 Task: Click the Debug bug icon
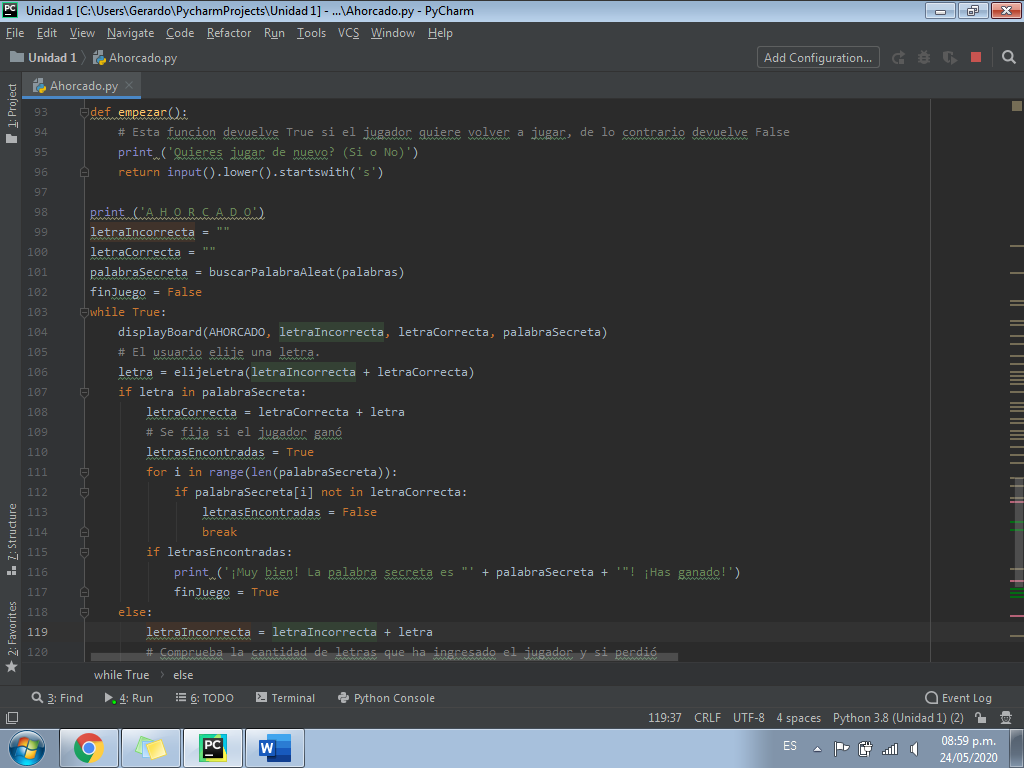pyautogui.click(x=923, y=57)
